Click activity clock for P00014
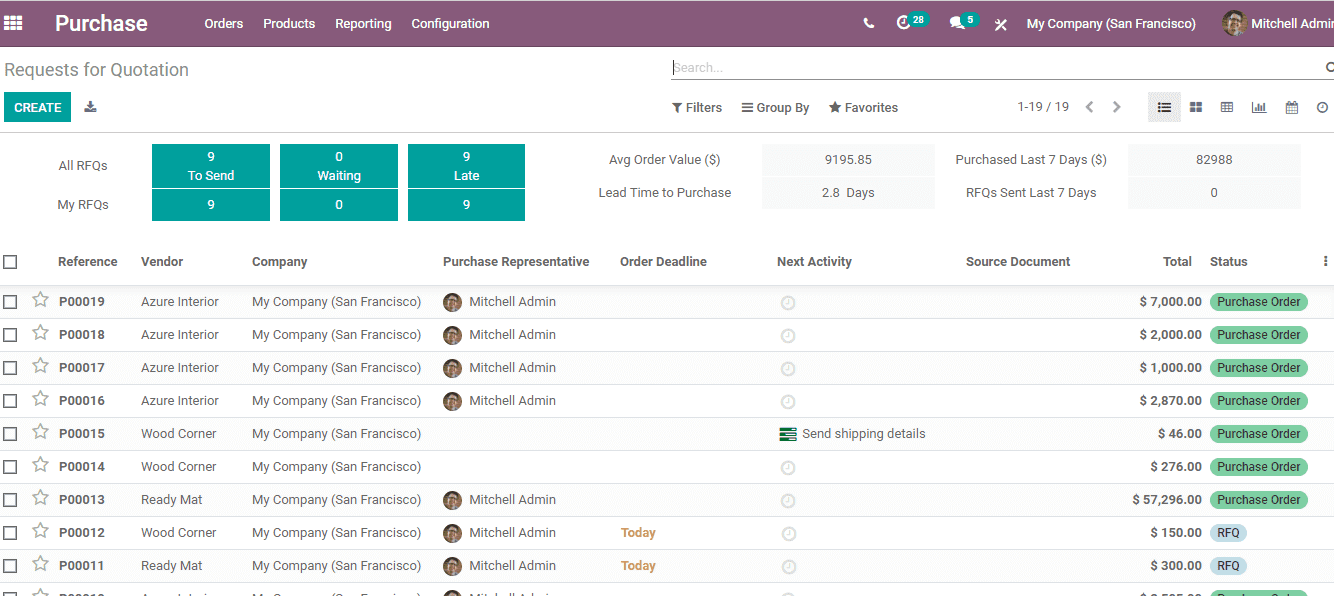1334x596 pixels. pyautogui.click(x=788, y=468)
